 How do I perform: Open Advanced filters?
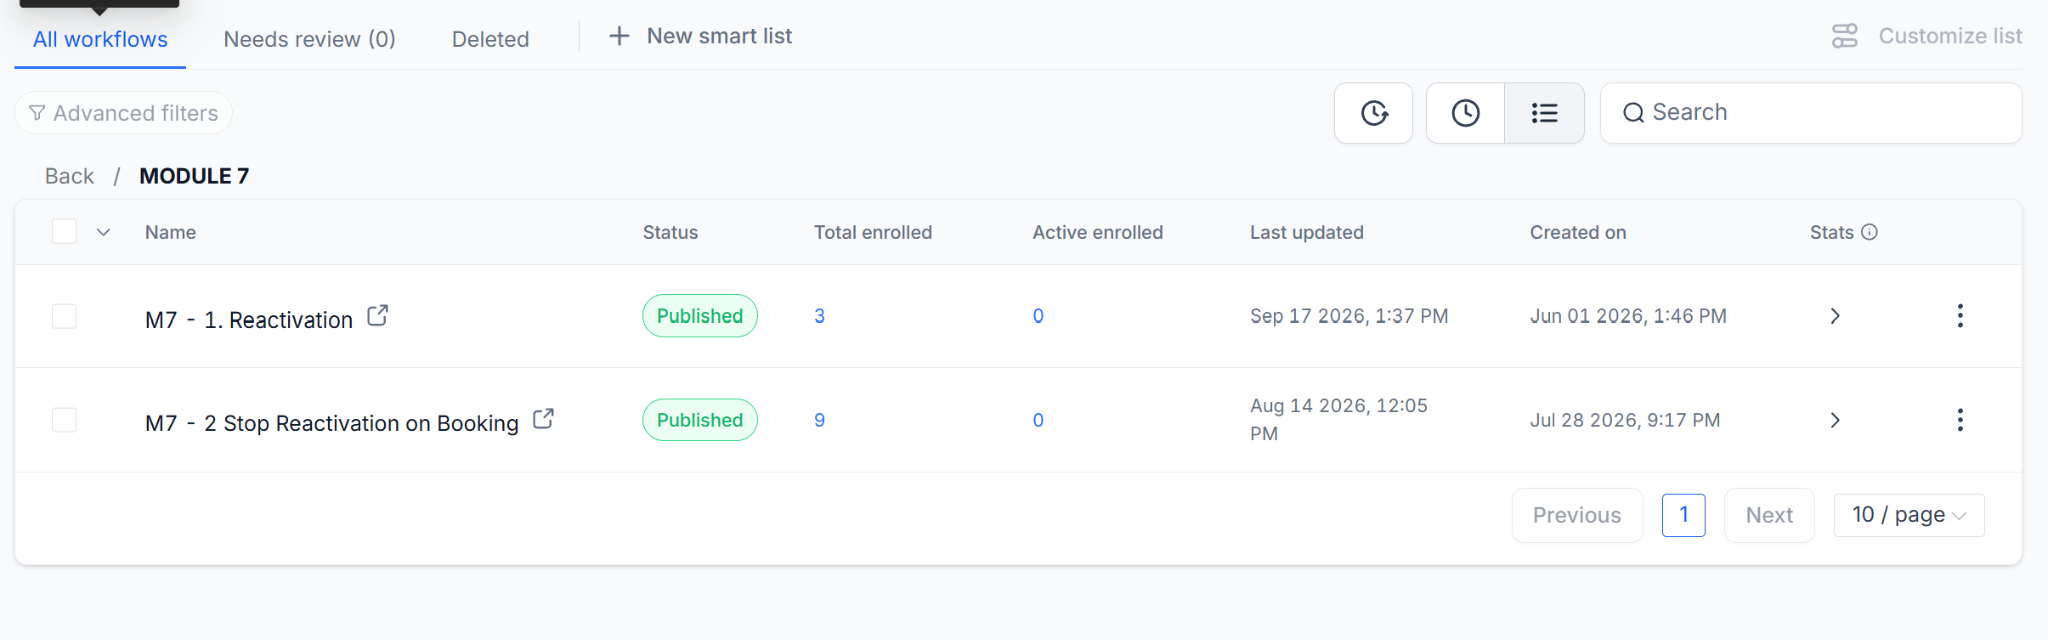point(124,113)
